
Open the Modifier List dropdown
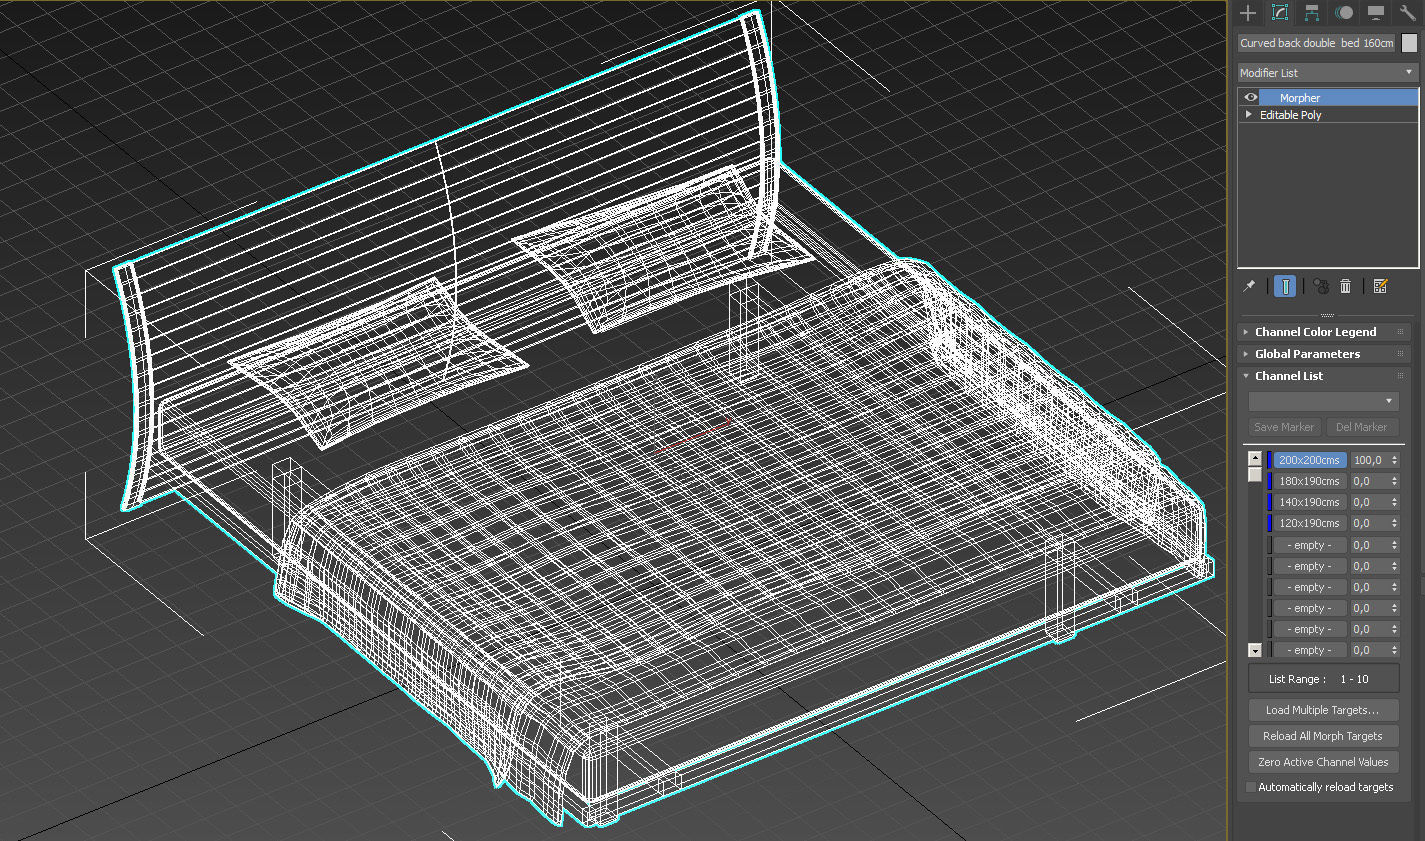[x=1327, y=72]
